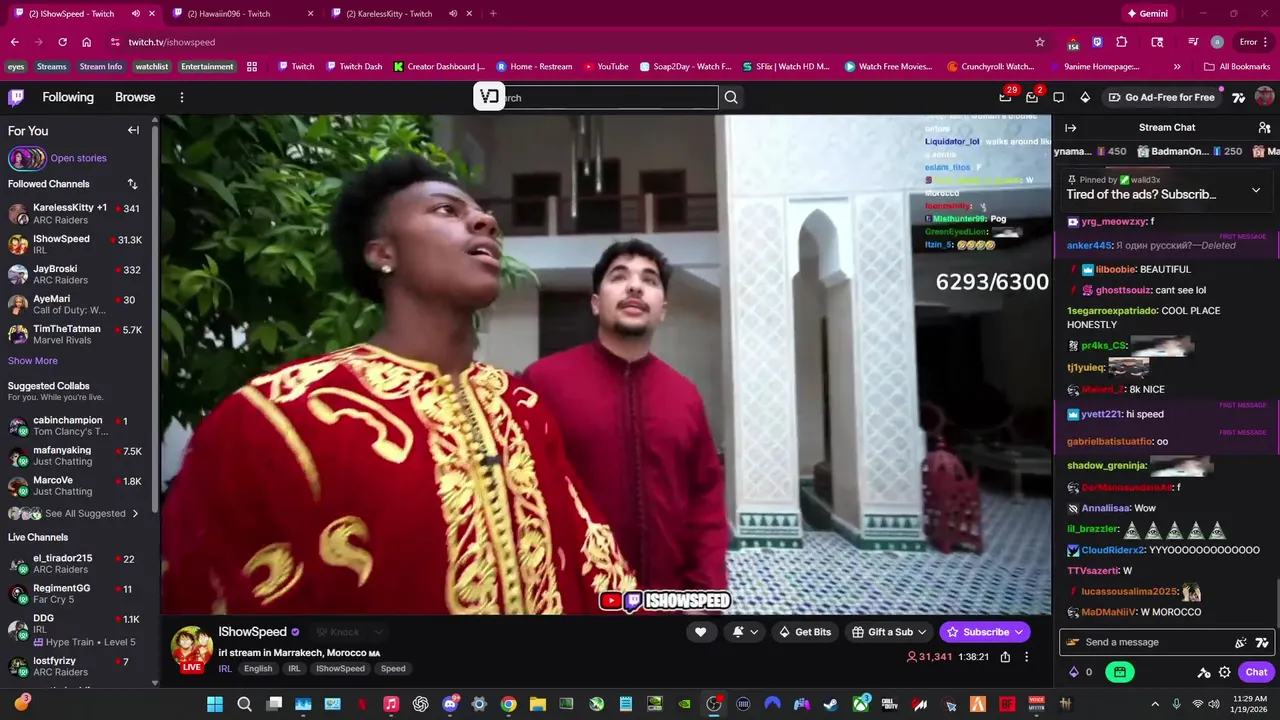Click the search magnifier button

click(731, 97)
